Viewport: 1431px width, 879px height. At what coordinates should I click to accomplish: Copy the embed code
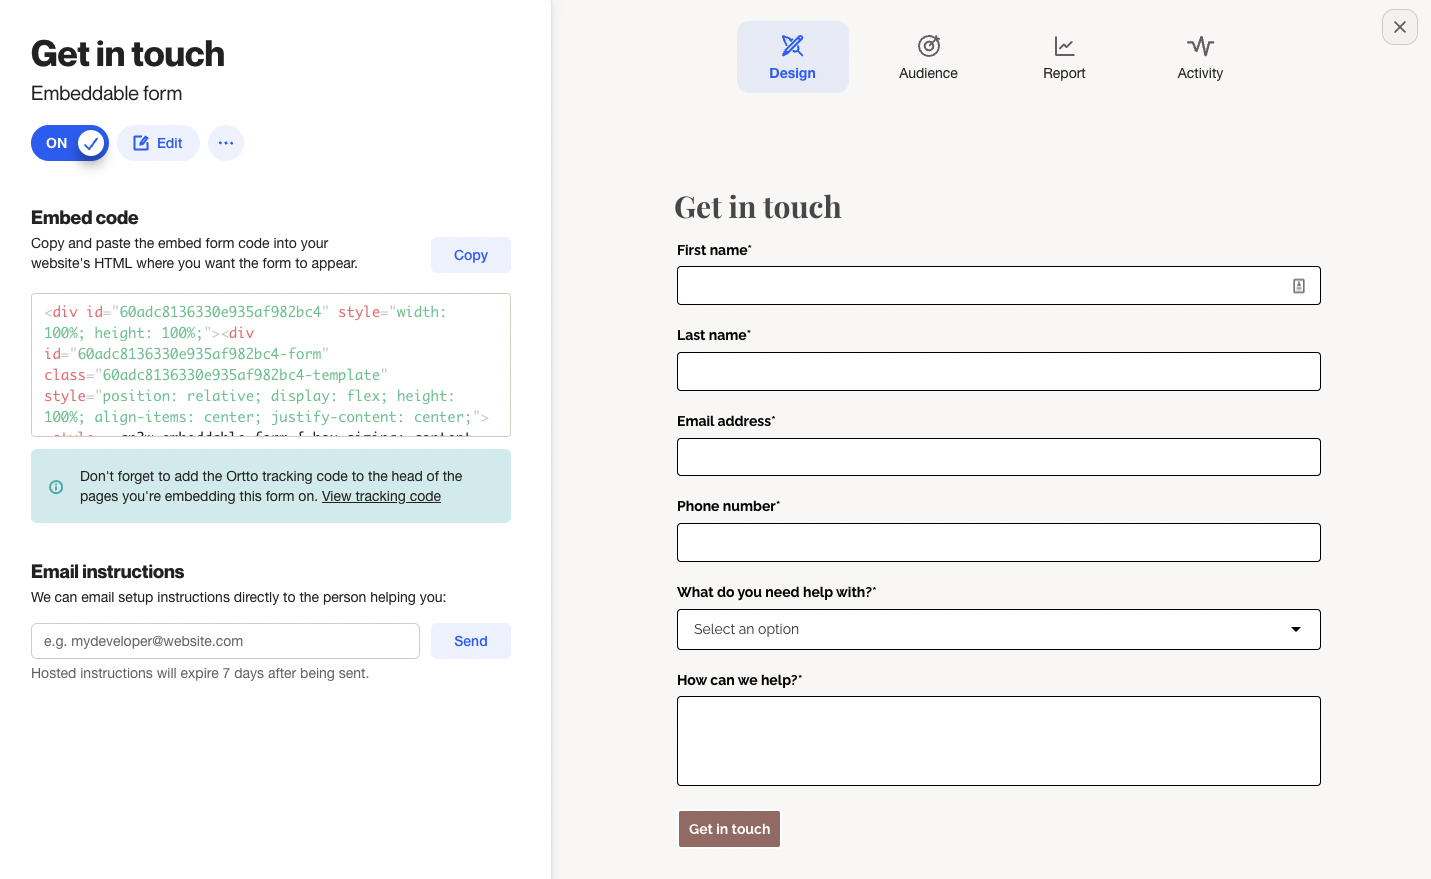pos(471,255)
